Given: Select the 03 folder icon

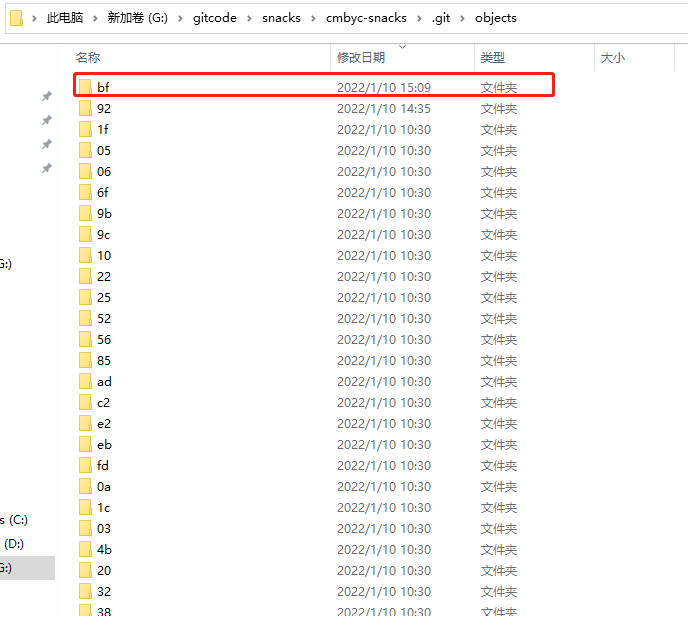Looking at the screenshot, I should tap(85, 528).
